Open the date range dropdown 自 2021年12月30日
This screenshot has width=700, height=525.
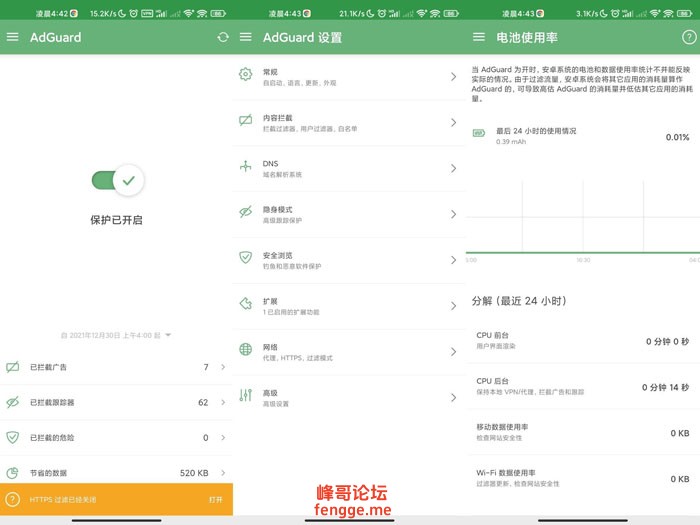(x=116, y=335)
